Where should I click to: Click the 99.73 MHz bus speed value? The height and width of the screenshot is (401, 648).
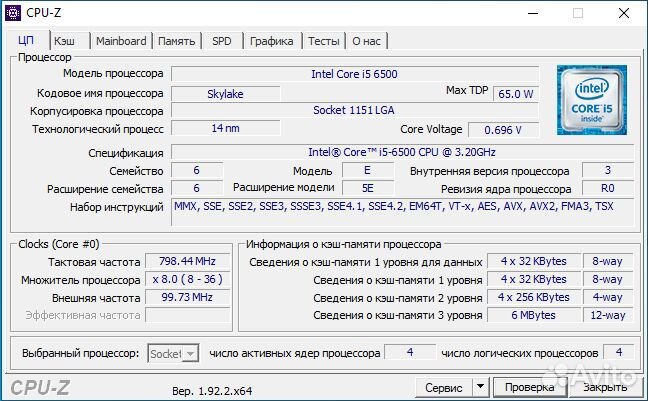point(188,297)
